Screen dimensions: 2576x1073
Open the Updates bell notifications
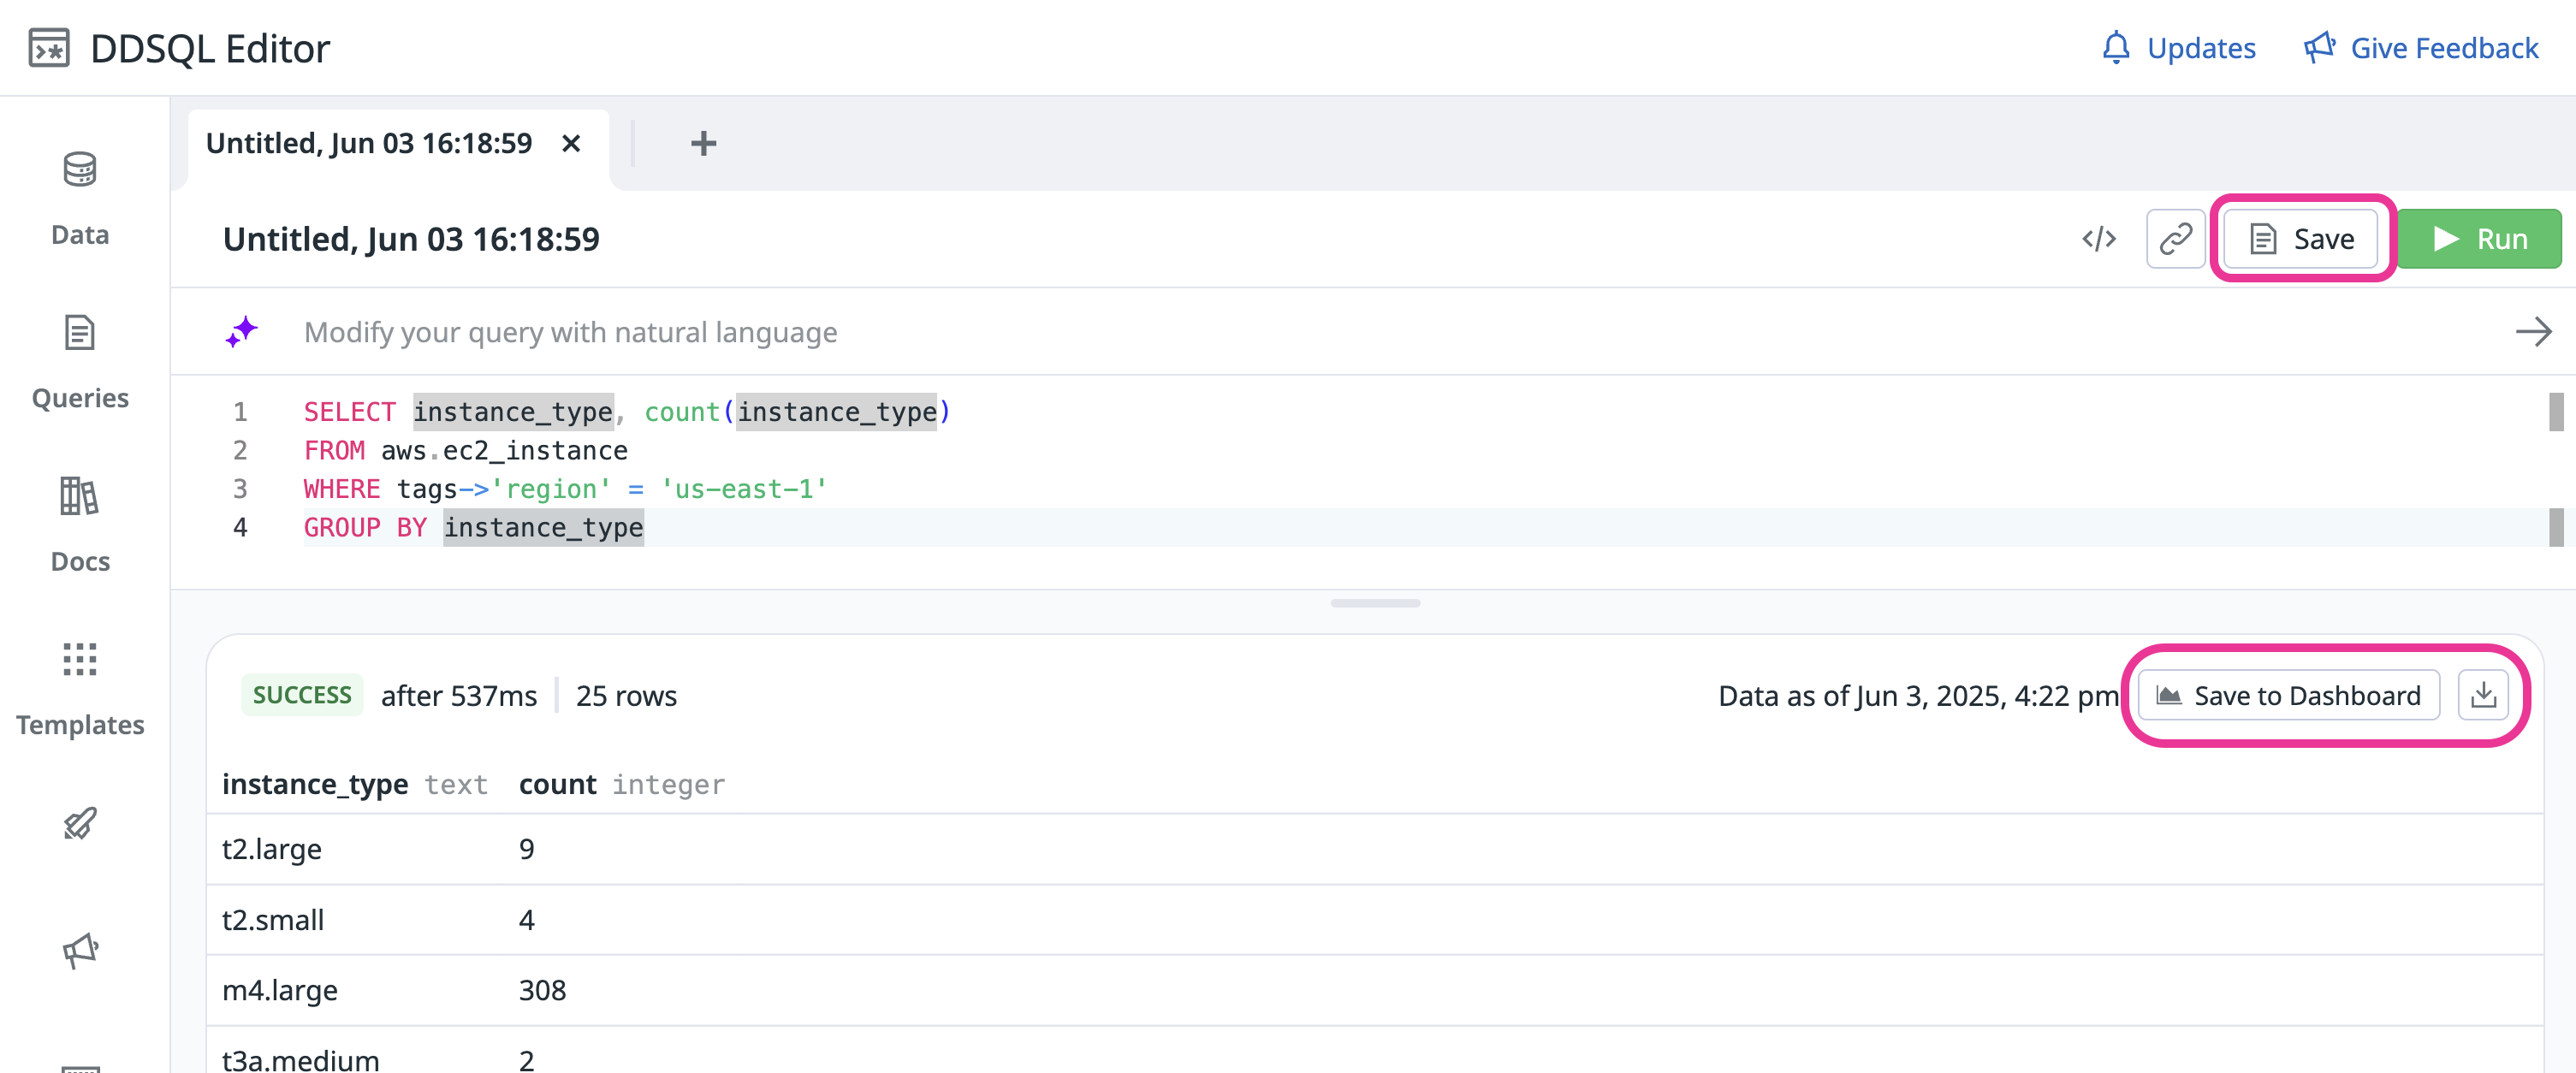tap(2178, 48)
